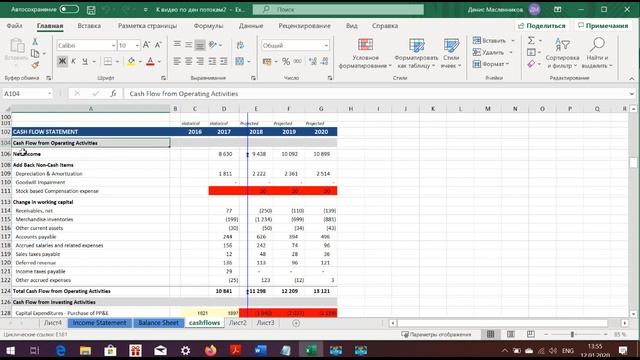Switch to the Лист2 sheet tab
This screenshot has height=360, width=640.
[x=238, y=322]
